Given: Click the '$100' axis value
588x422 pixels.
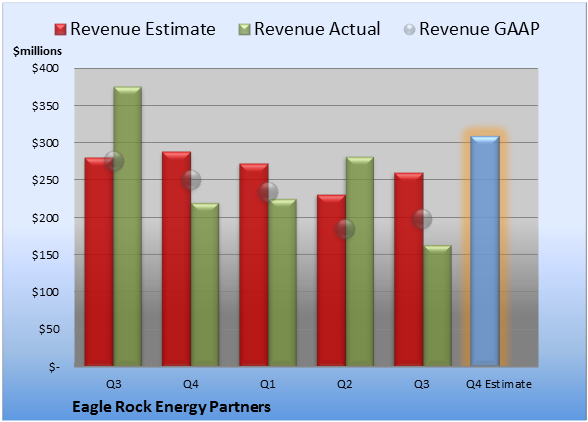Looking at the screenshot, I should point(45,292).
